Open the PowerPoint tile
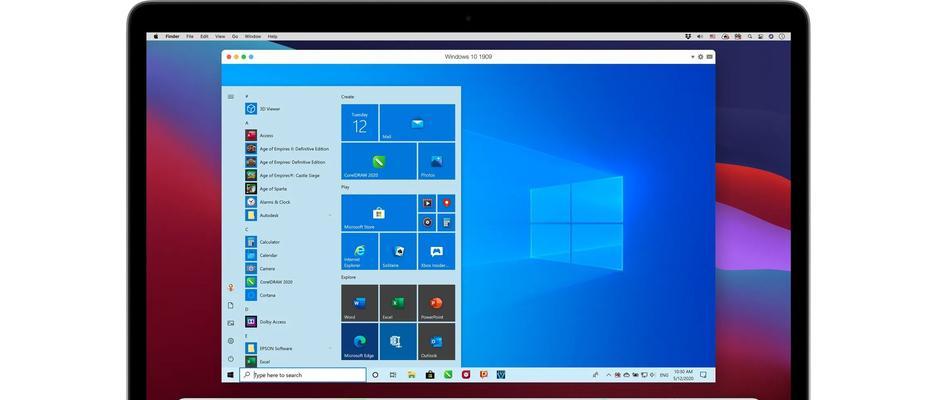 436,303
